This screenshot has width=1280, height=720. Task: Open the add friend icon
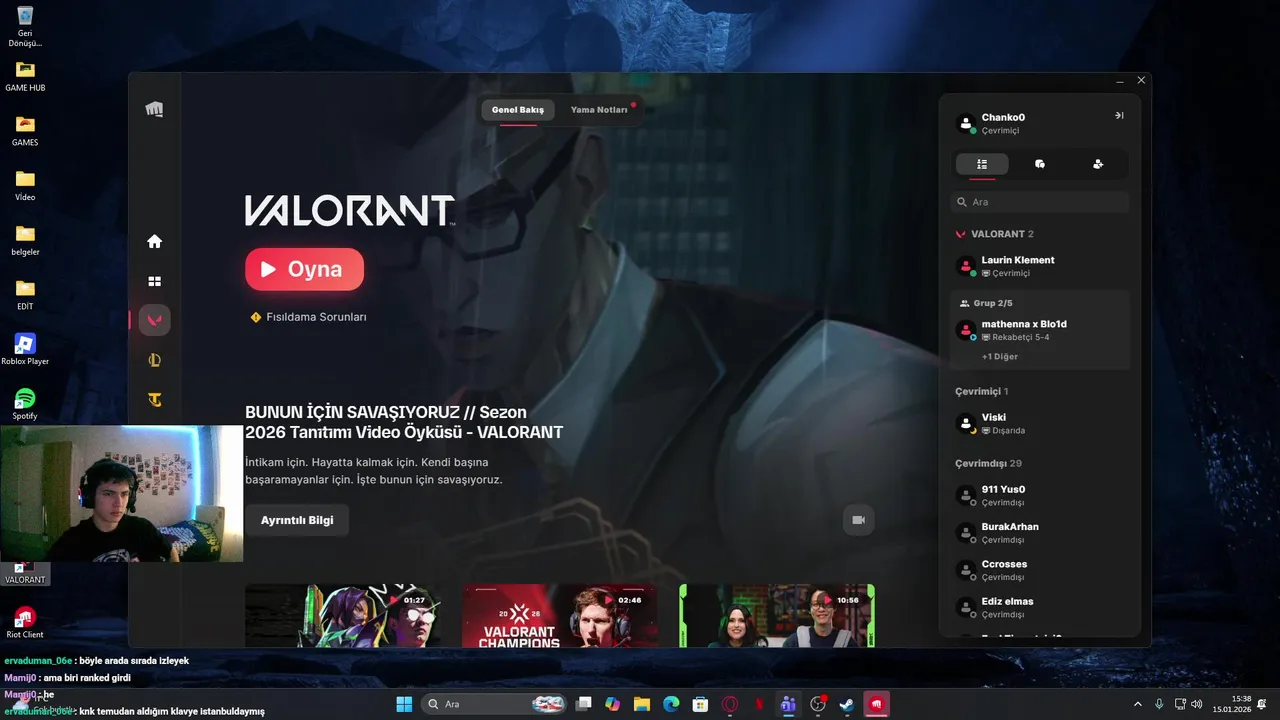(1098, 164)
